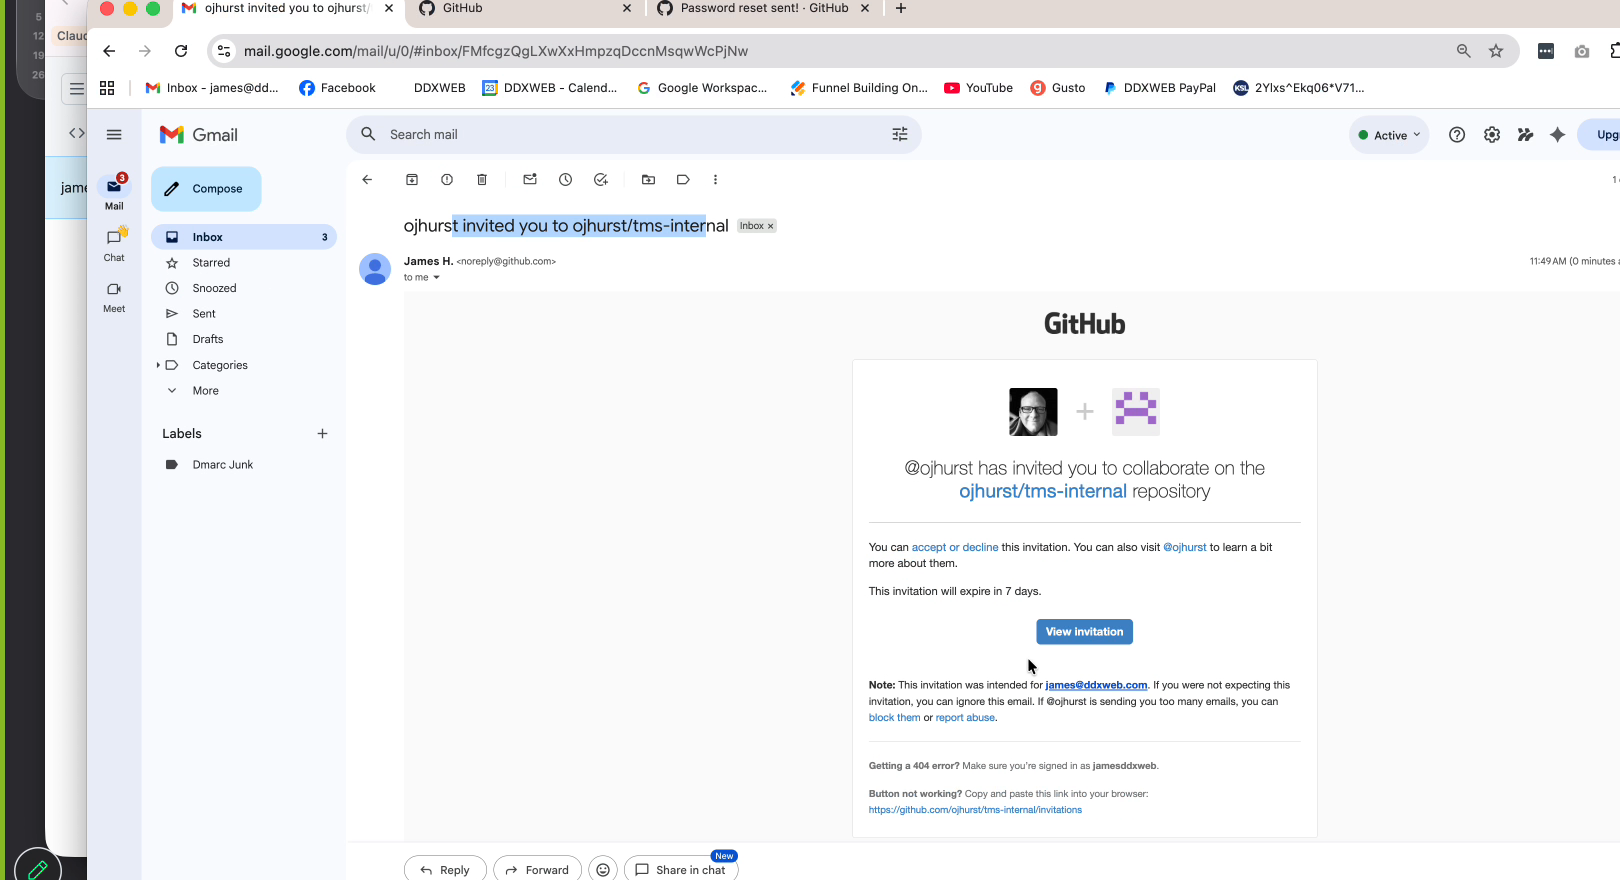Click the browser address bar URL
Screen dimensions: 1620x880
[496, 51]
